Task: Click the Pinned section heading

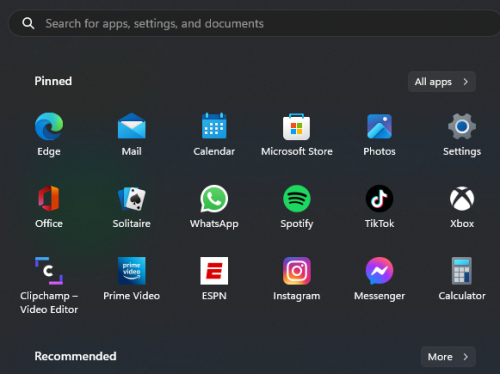Action: [x=53, y=81]
